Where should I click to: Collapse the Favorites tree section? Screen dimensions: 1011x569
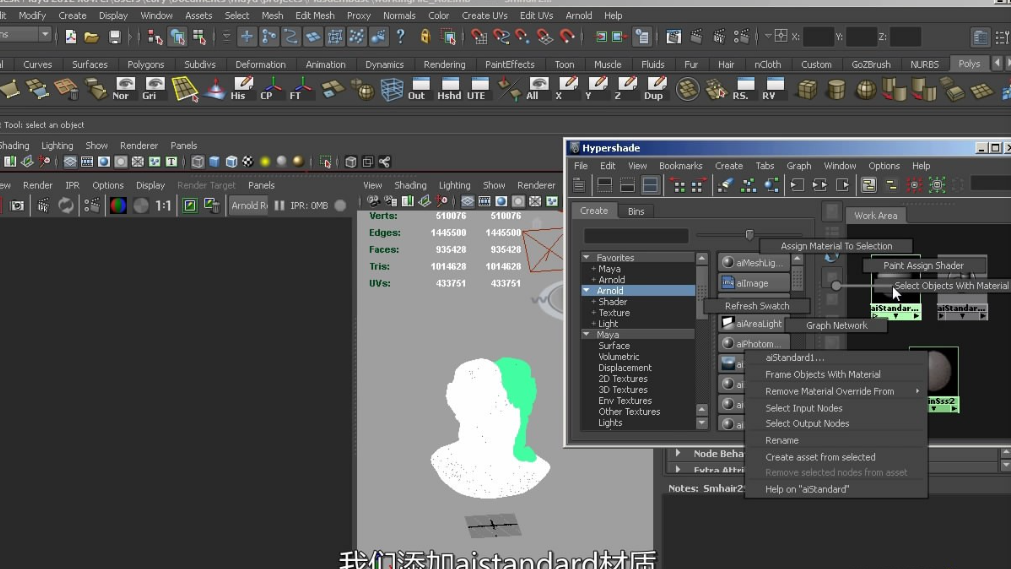[x=586, y=257]
